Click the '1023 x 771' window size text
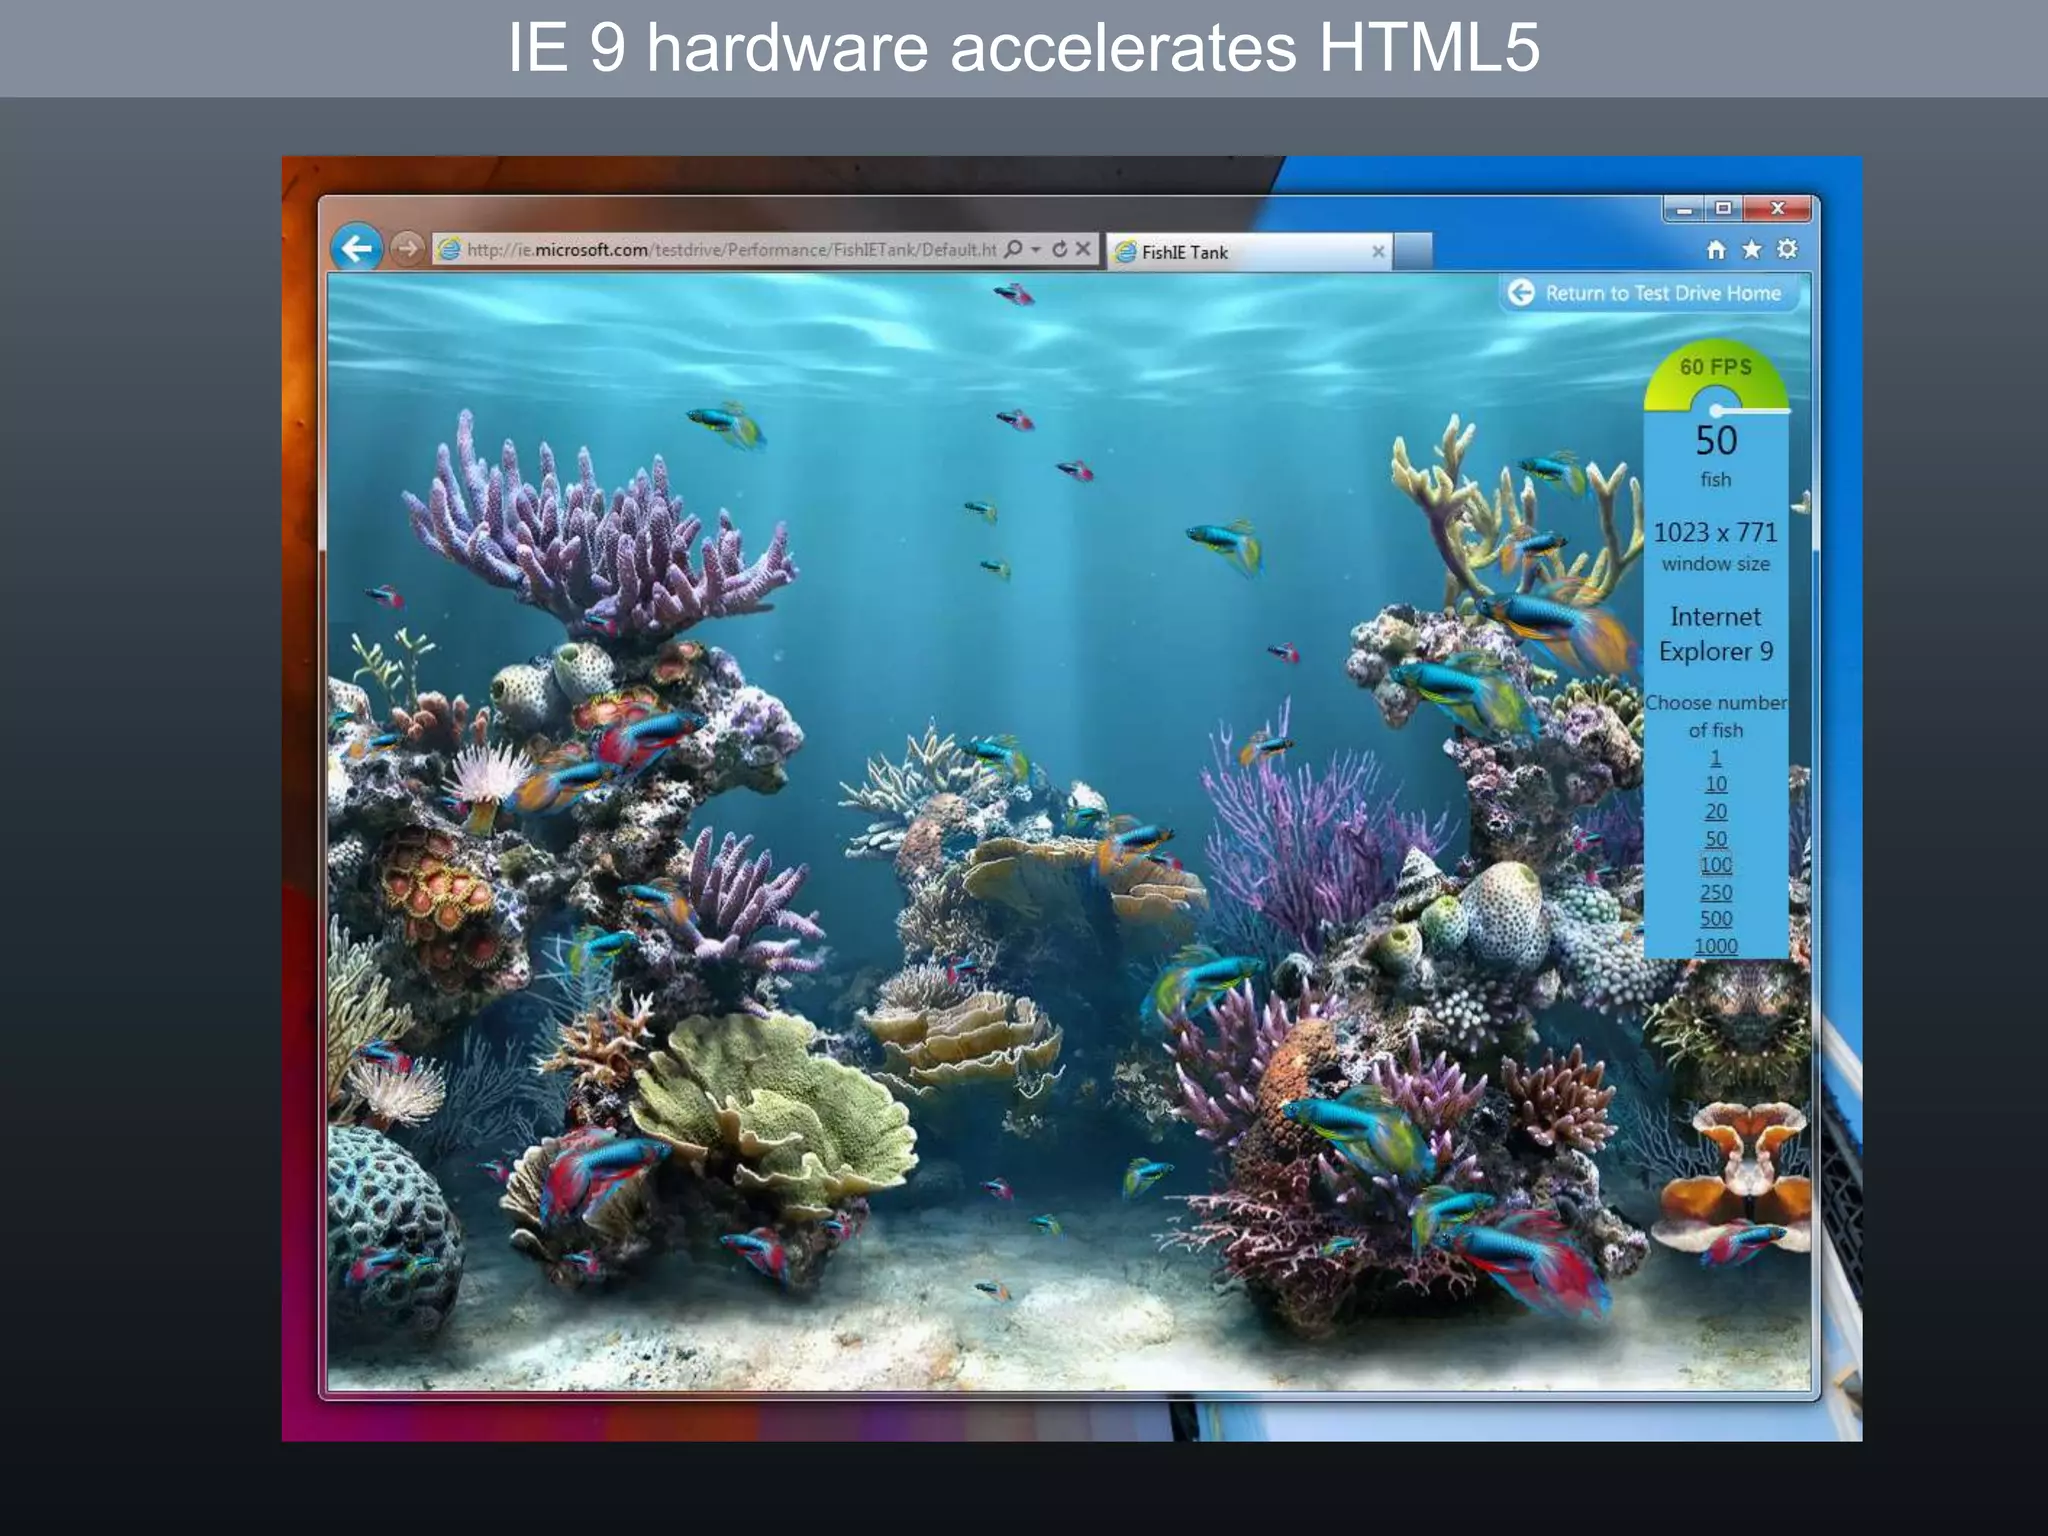Image resolution: width=2048 pixels, height=1536 pixels. (x=1716, y=532)
